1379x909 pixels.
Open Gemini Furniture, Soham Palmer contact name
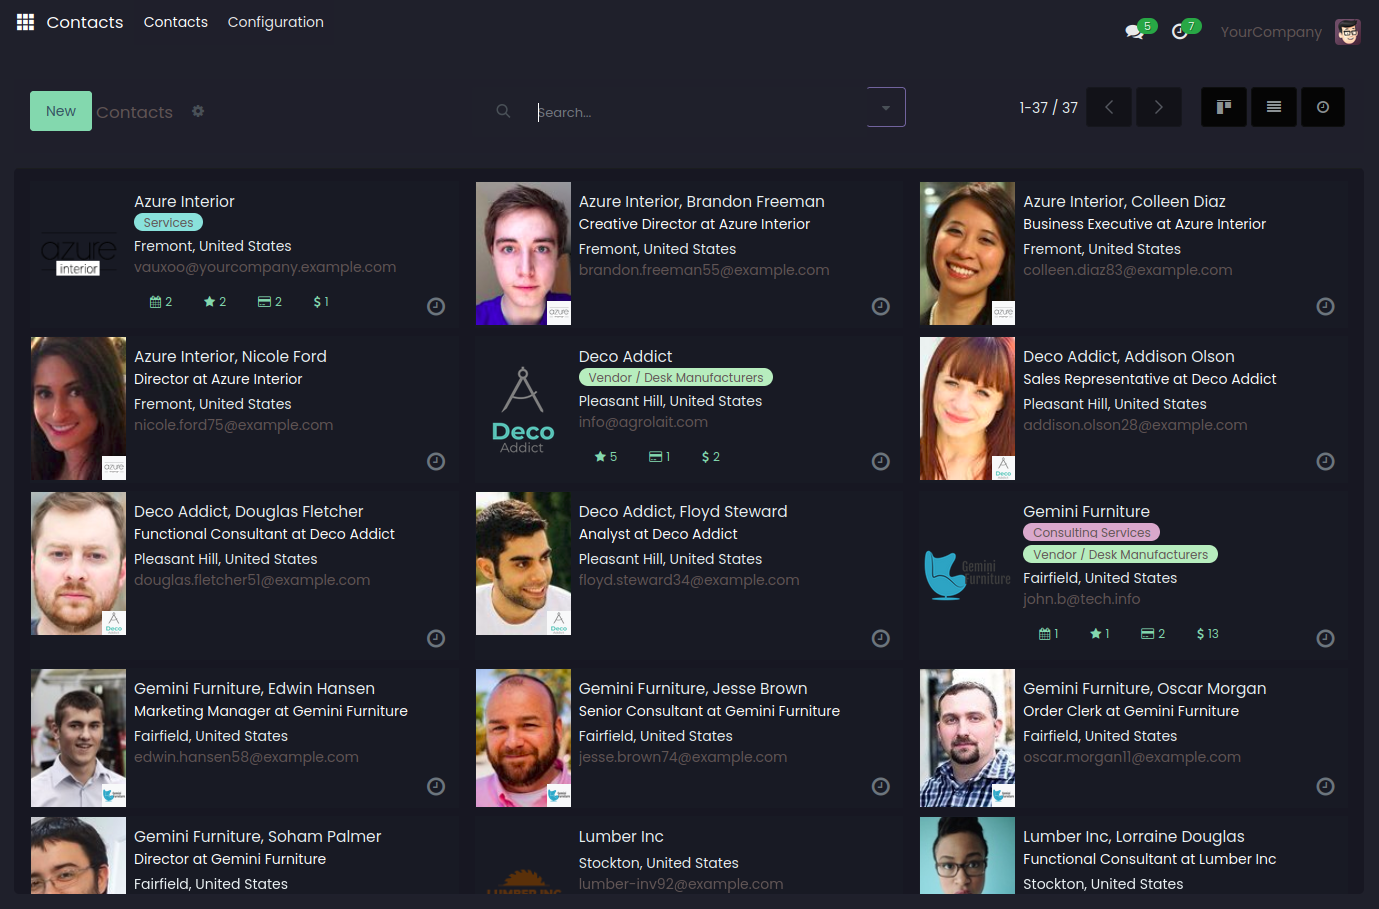tap(258, 836)
